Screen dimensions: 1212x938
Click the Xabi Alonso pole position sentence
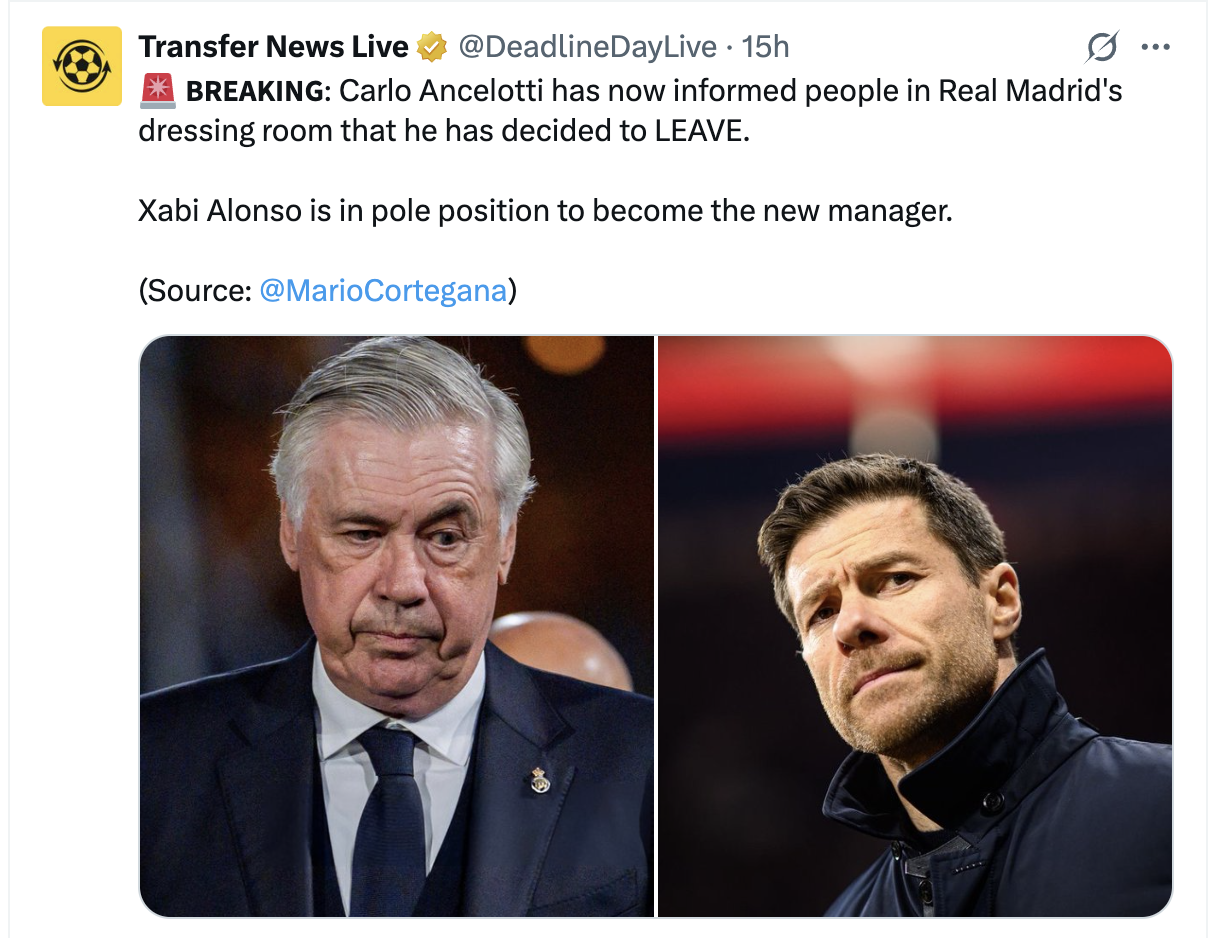pos(545,211)
